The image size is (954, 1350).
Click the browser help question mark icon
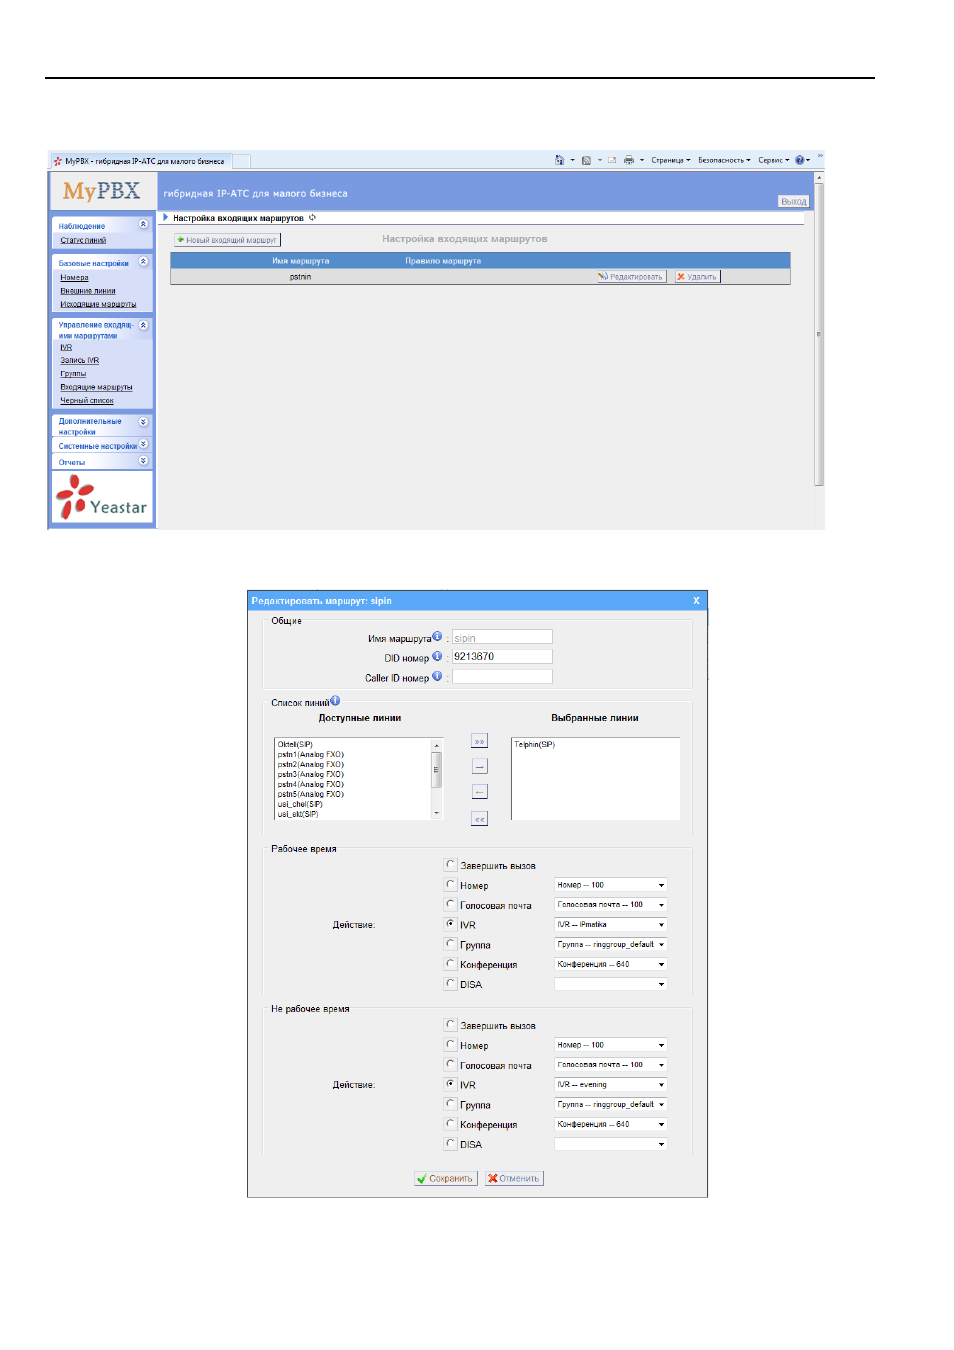tap(799, 160)
